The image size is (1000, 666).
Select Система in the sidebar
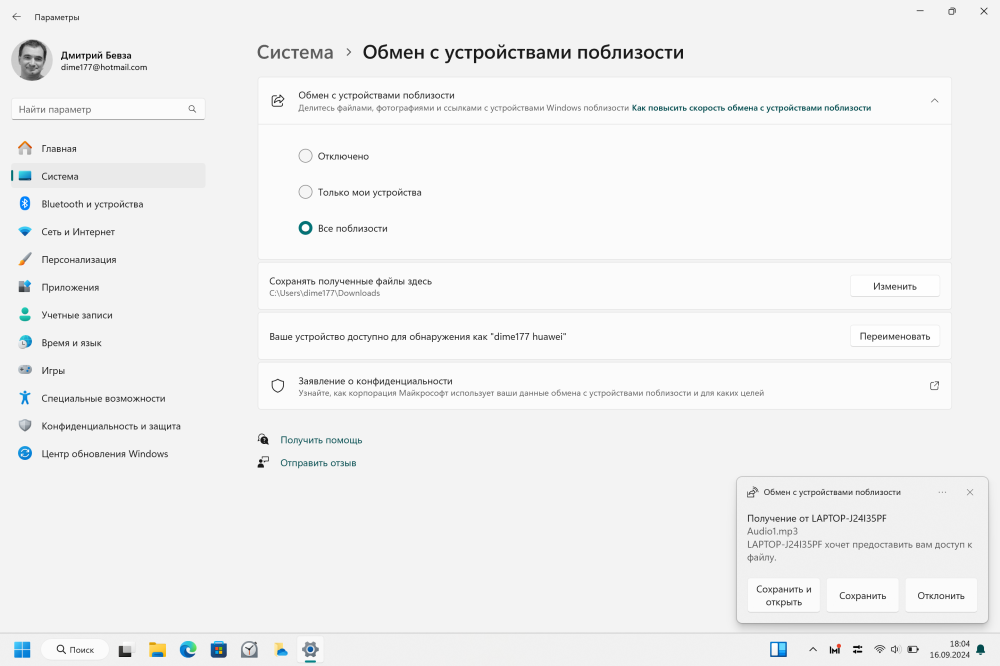pyautogui.click(x=108, y=176)
